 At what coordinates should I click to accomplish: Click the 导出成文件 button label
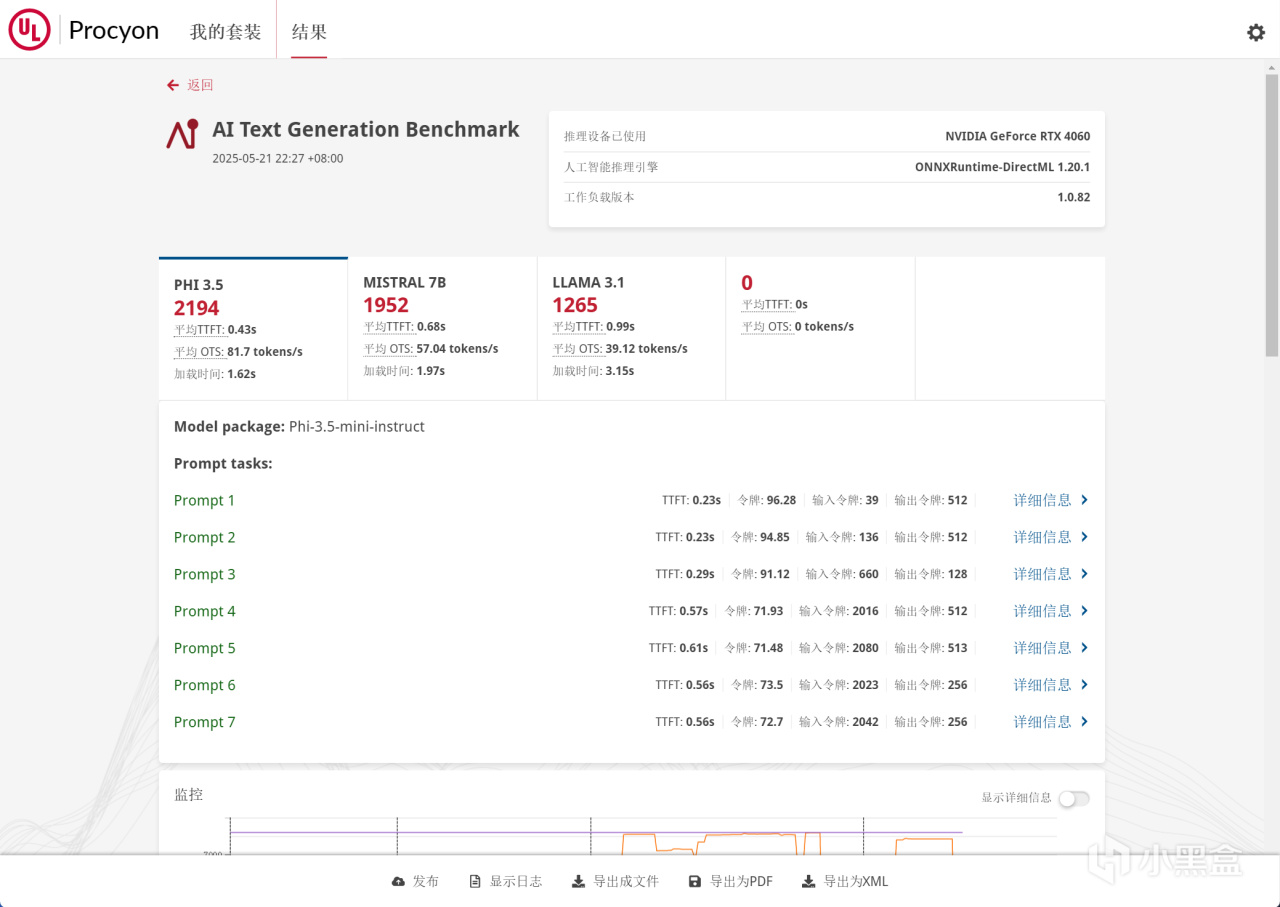coord(626,881)
